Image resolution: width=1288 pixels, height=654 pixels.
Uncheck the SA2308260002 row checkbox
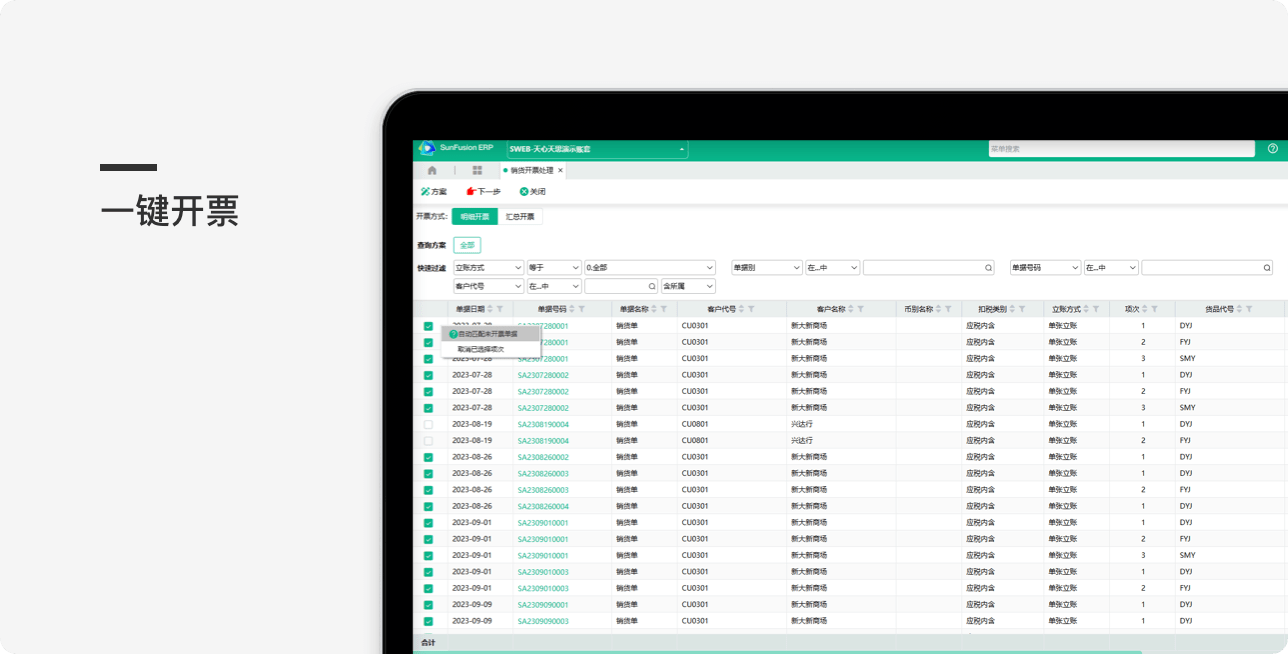click(428, 457)
